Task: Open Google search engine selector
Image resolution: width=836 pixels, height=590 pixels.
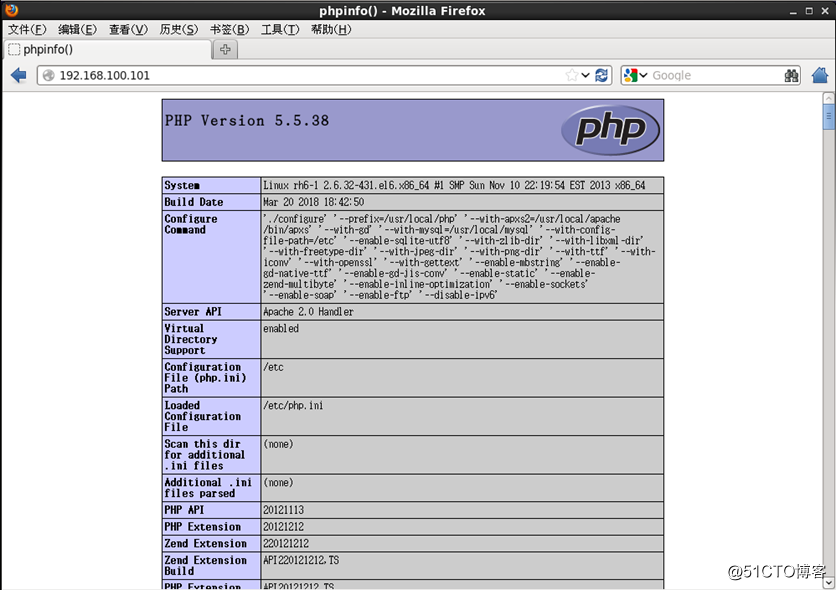Action: [636, 75]
